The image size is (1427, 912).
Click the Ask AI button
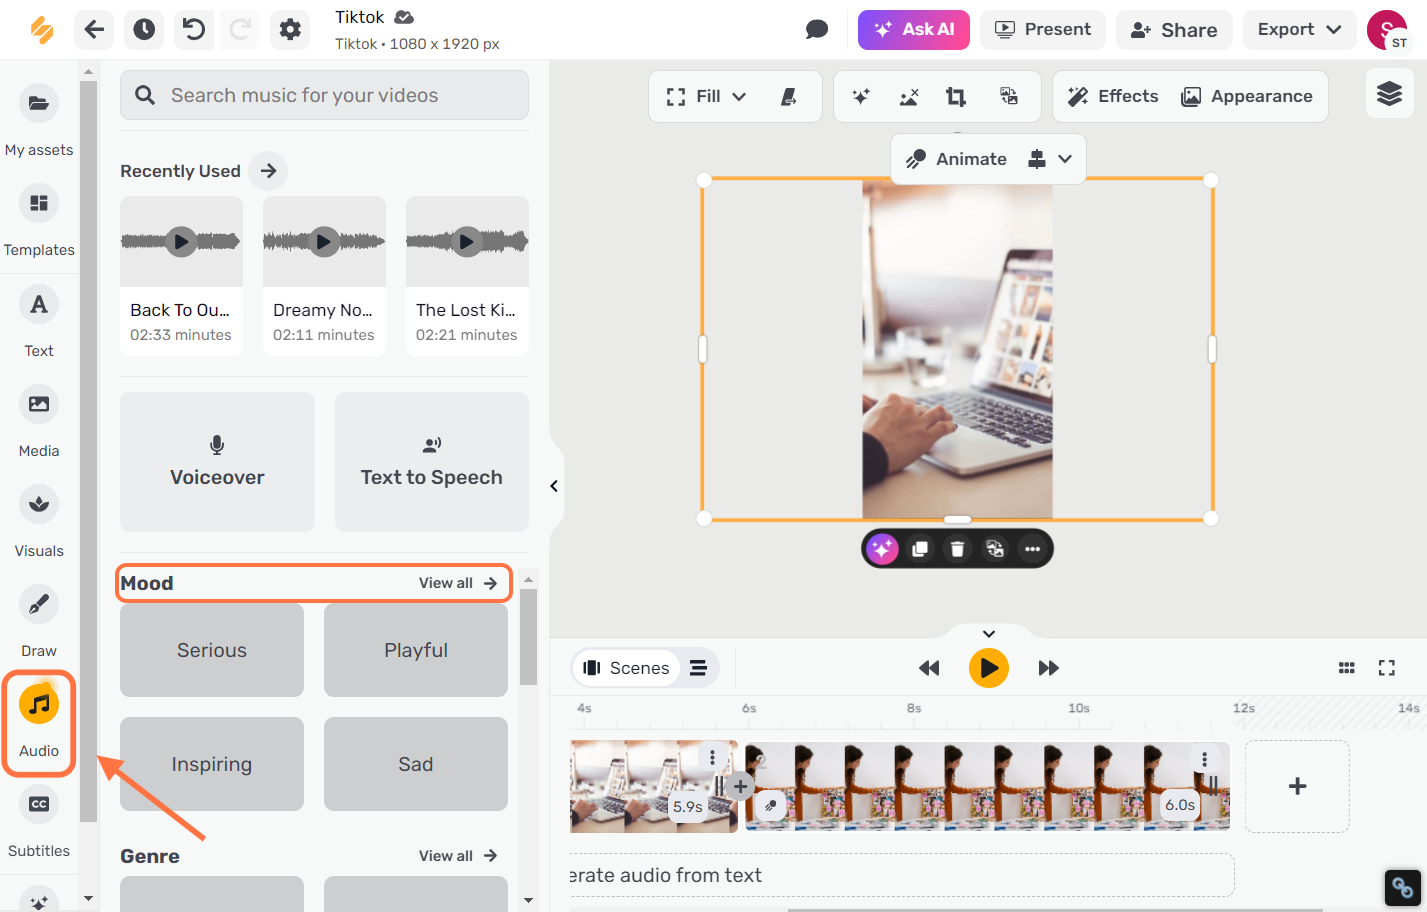tap(914, 29)
